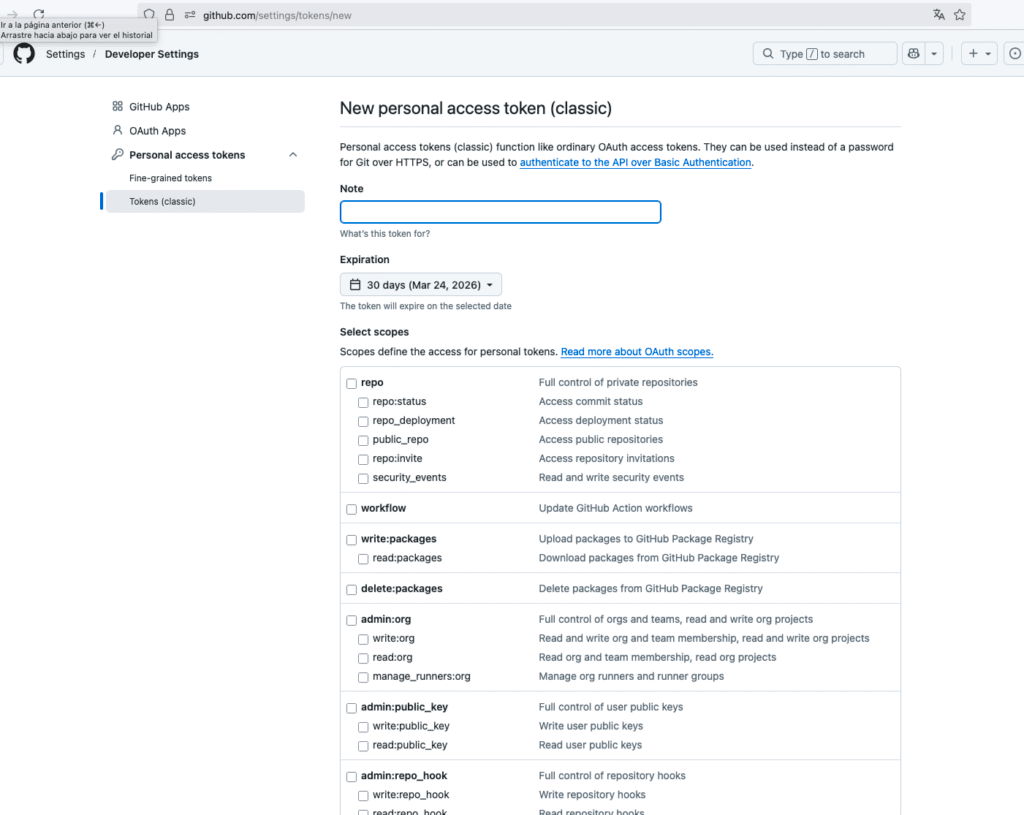Click the GitHub Apps sidebar icon
The height and width of the screenshot is (815, 1024).
pyautogui.click(x=118, y=107)
